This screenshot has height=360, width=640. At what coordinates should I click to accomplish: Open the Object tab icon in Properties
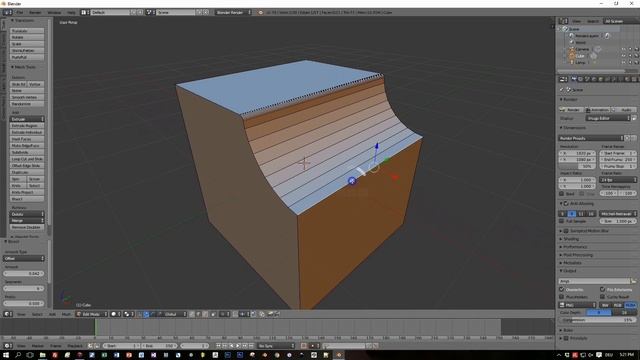(x=600, y=79)
